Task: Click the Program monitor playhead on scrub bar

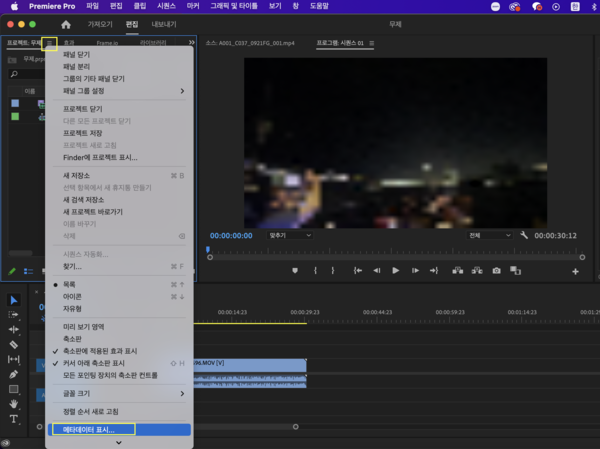Action: pyautogui.click(x=208, y=249)
